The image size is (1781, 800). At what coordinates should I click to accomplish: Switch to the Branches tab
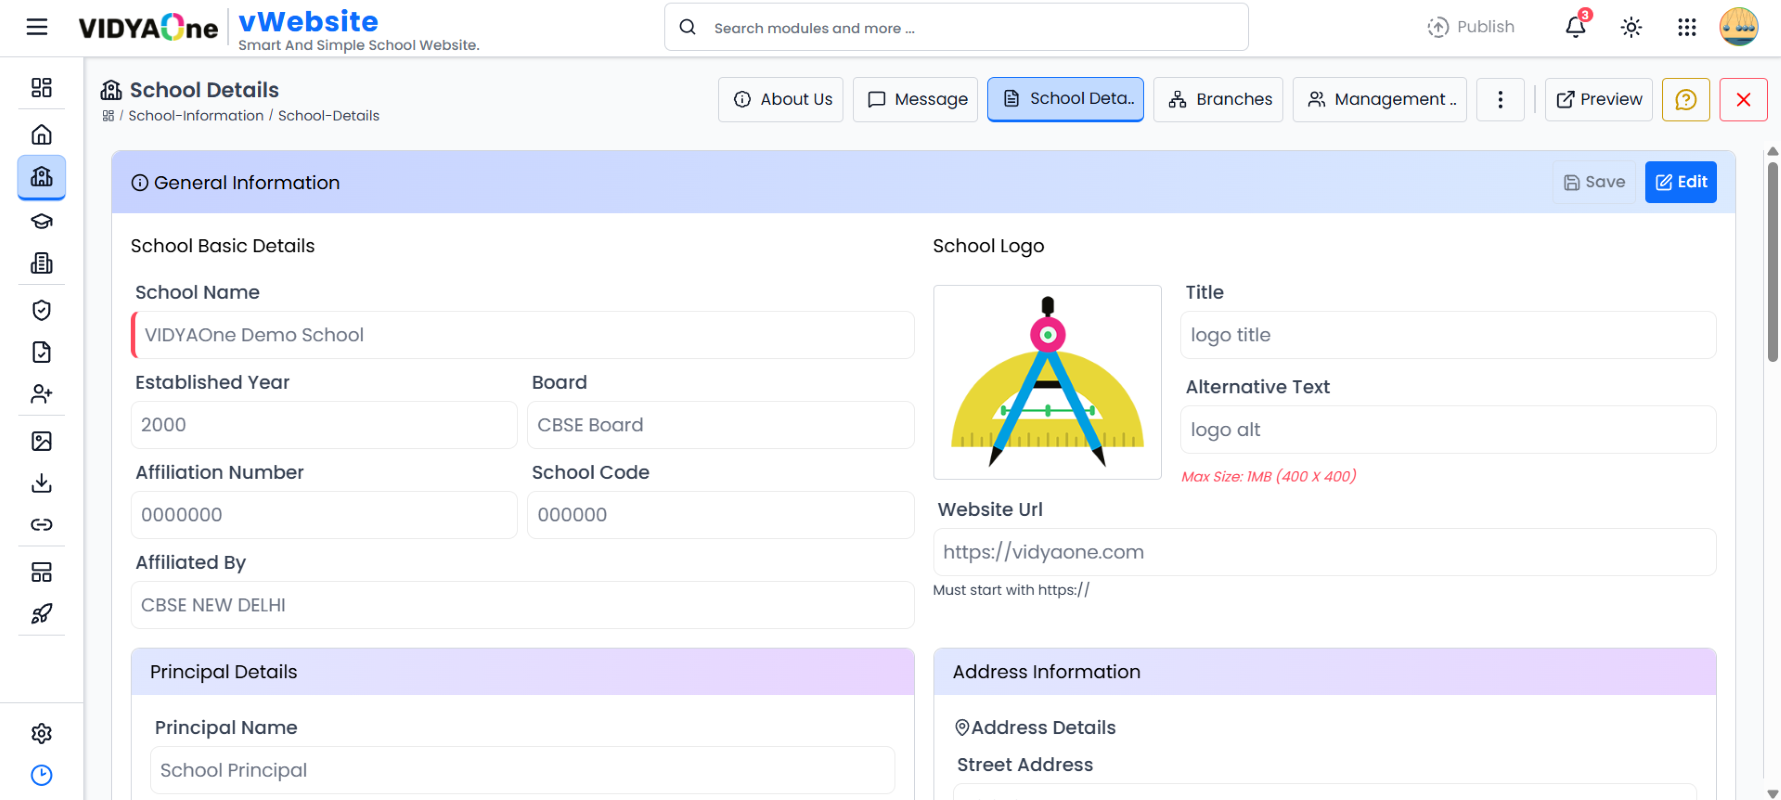[x=1218, y=99]
